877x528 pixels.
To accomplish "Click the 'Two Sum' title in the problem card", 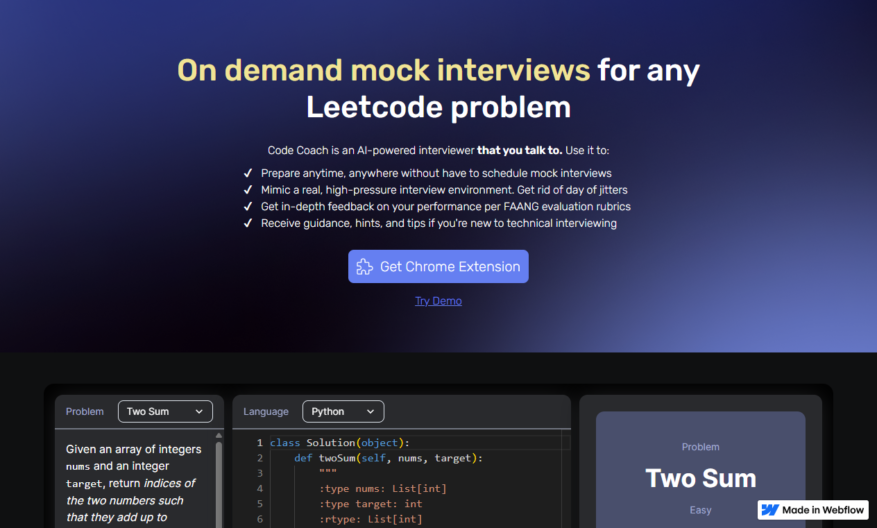I will point(700,478).
